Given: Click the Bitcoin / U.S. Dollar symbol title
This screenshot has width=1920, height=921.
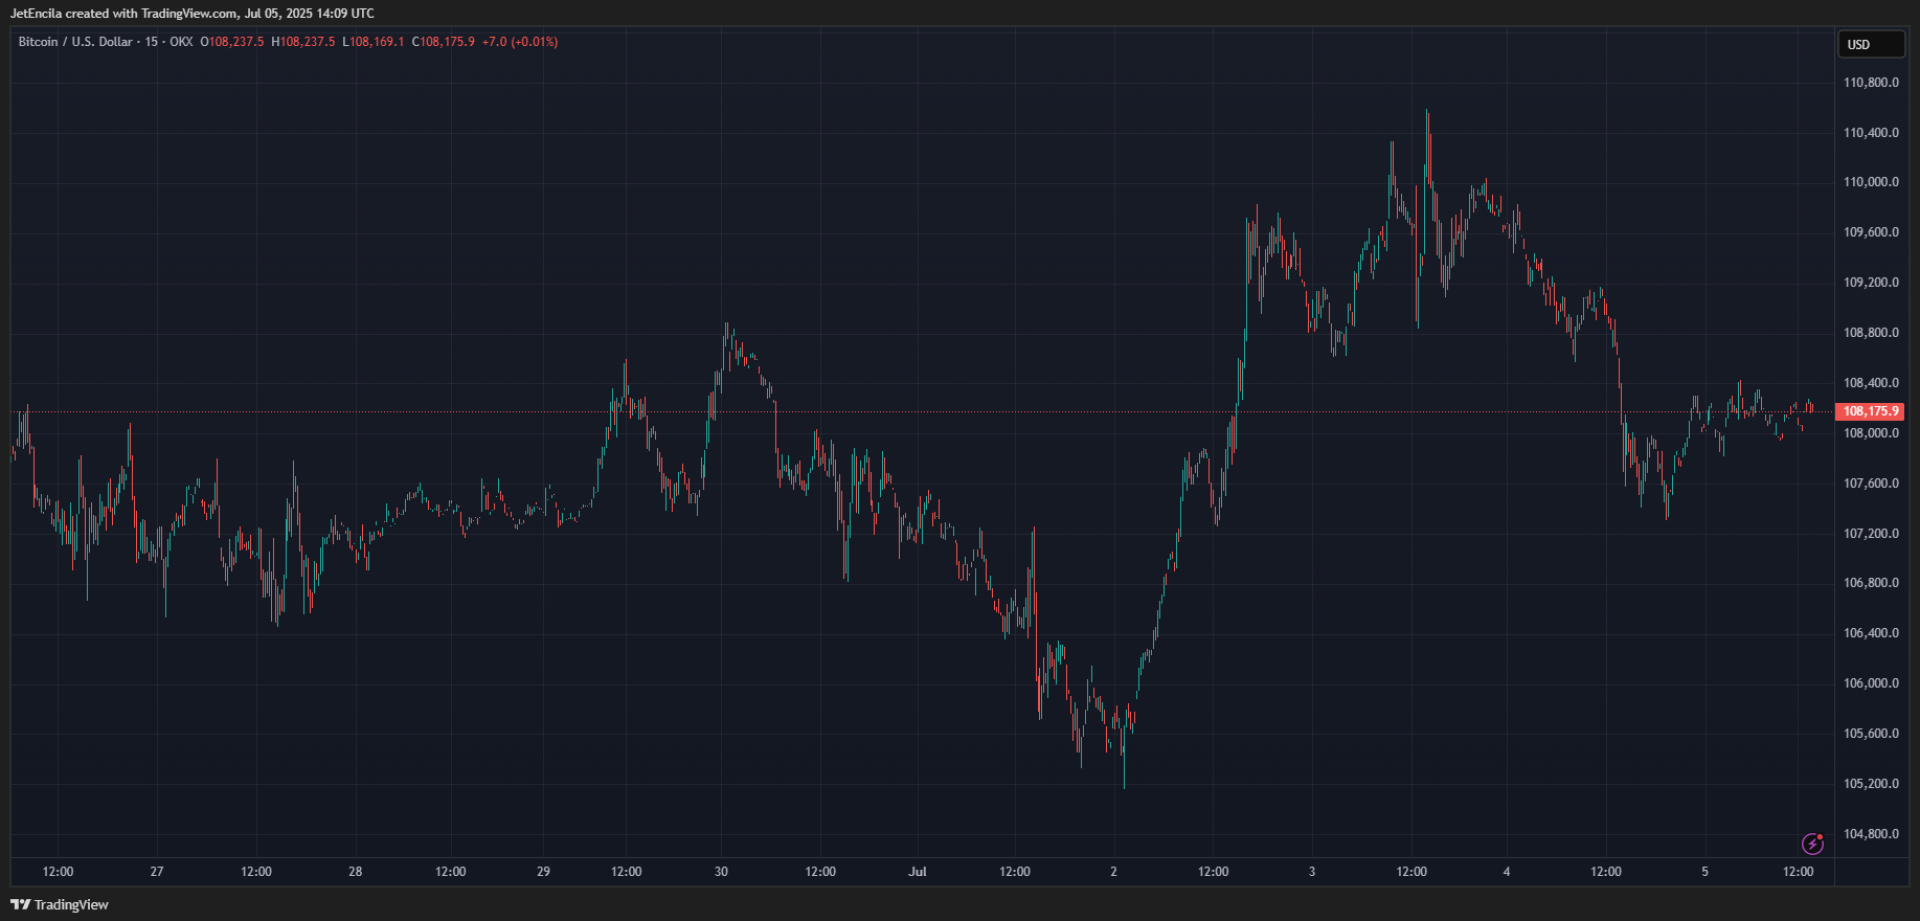Looking at the screenshot, I should (x=75, y=42).
